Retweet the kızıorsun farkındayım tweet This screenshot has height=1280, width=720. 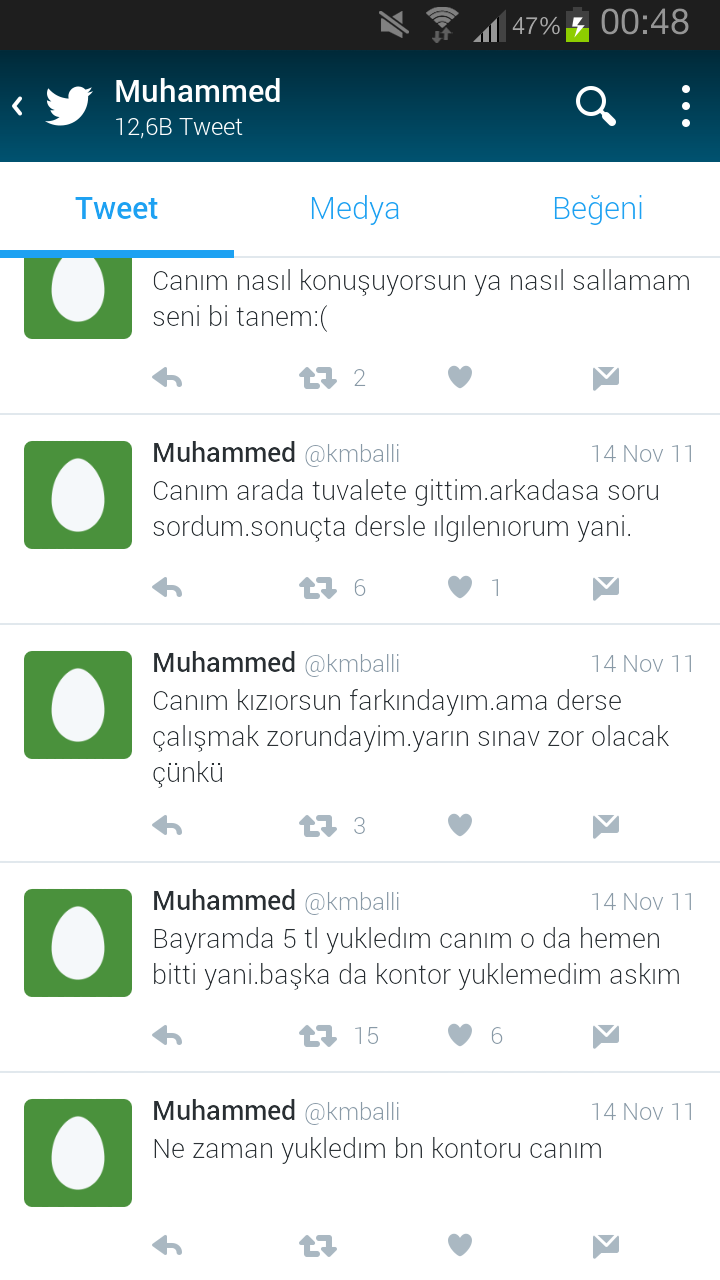[x=318, y=826]
